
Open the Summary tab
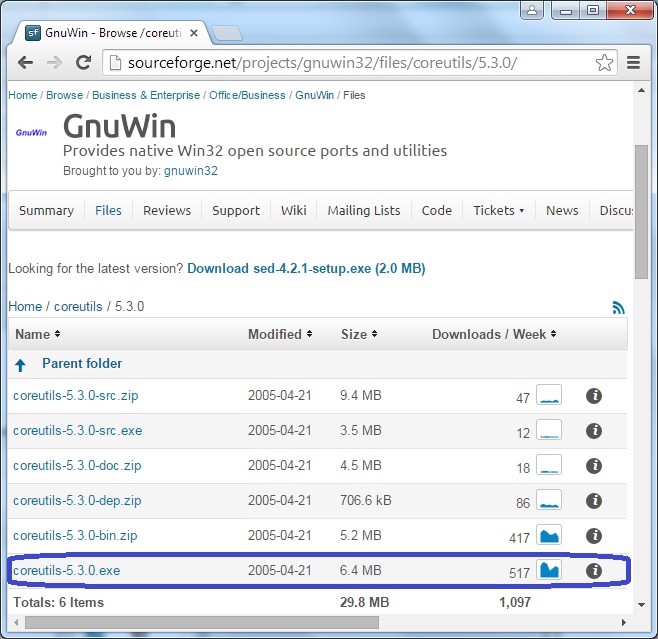click(46, 210)
